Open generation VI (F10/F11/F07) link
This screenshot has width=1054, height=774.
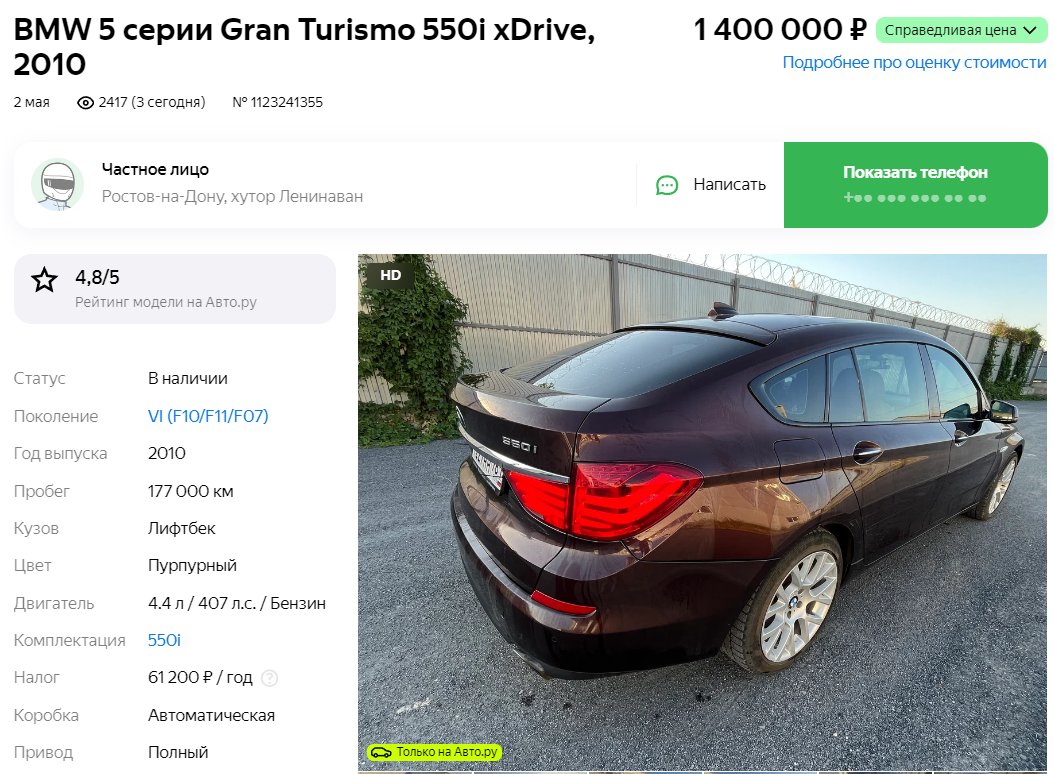(x=208, y=416)
